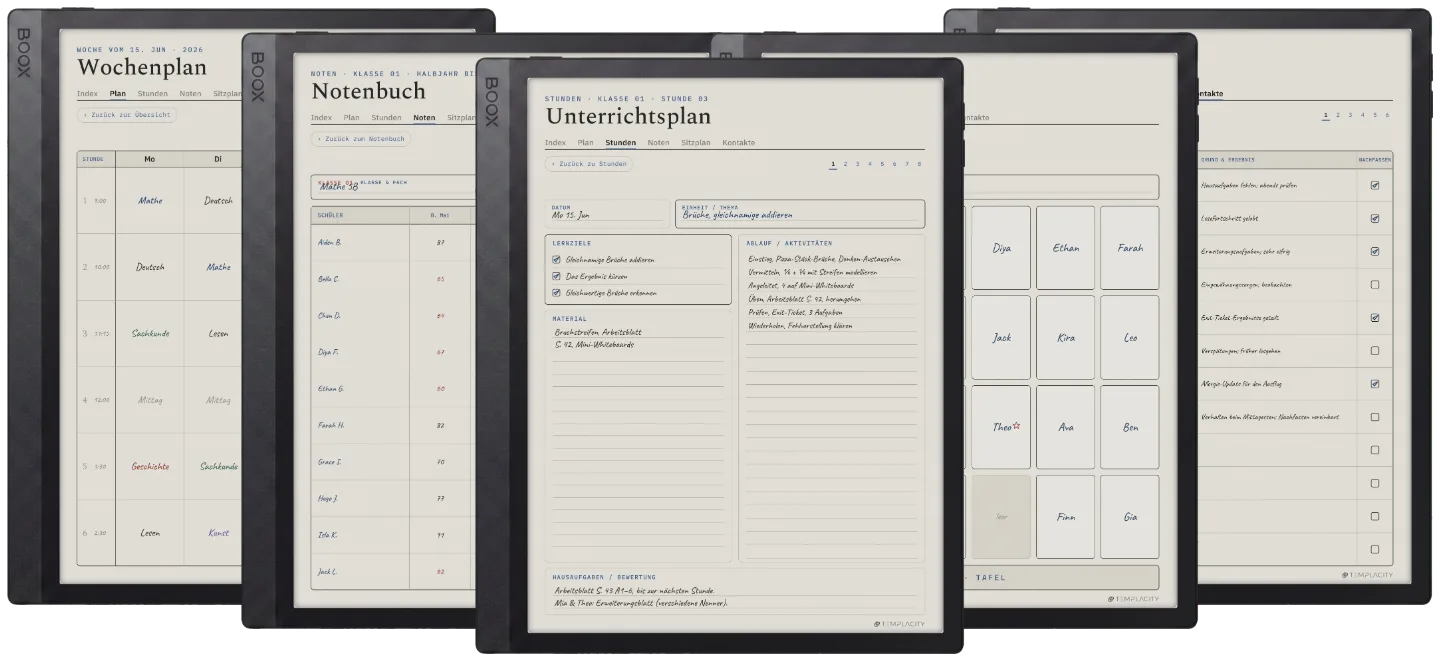The image size is (1440, 661).
Task: Select page 1 in Kontakte pagination
Action: [1326, 115]
